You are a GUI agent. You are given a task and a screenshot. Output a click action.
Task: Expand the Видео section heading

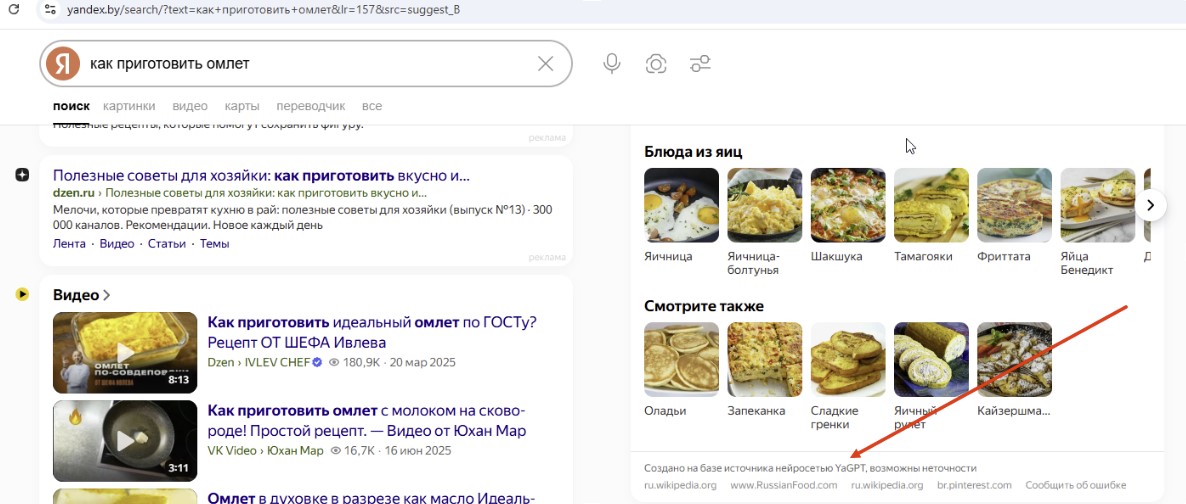tap(81, 295)
